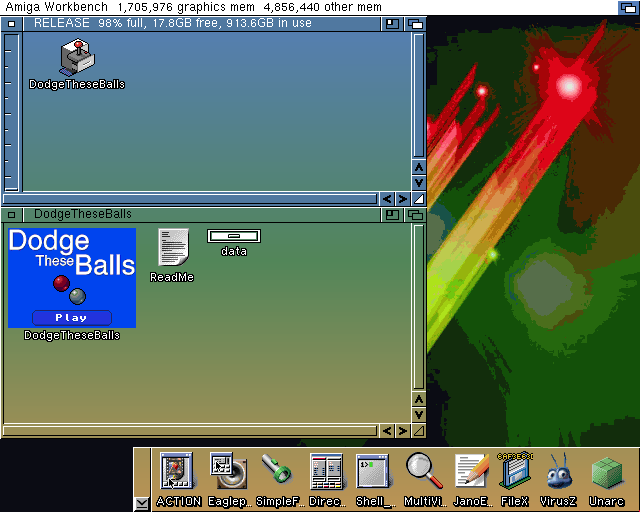640x512 pixels.
Task: Send lower DodgeTheseBalls window to back
Action: tap(415, 215)
